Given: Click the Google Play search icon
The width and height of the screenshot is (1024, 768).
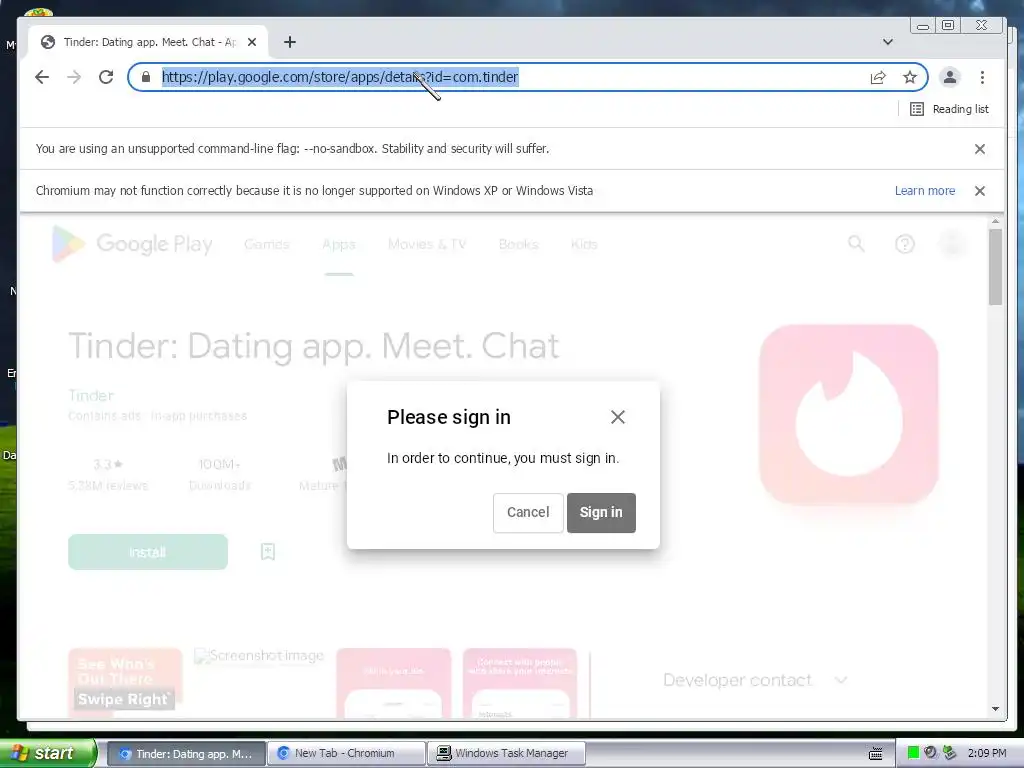Looking at the screenshot, I should (x=856, y=244).
